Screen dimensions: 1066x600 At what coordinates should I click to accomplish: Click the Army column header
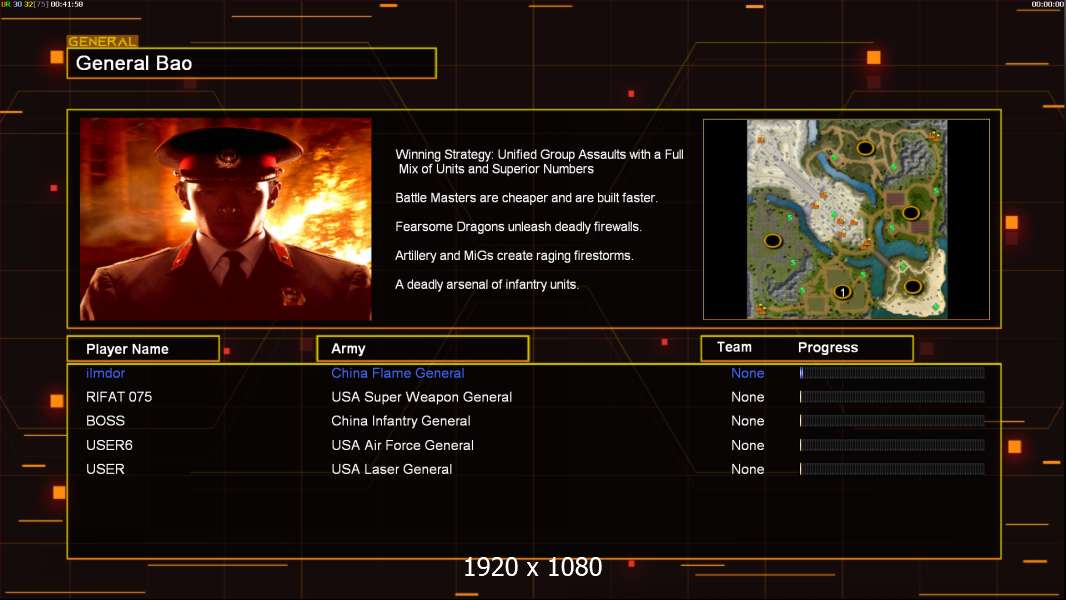[x=423, y=349]
